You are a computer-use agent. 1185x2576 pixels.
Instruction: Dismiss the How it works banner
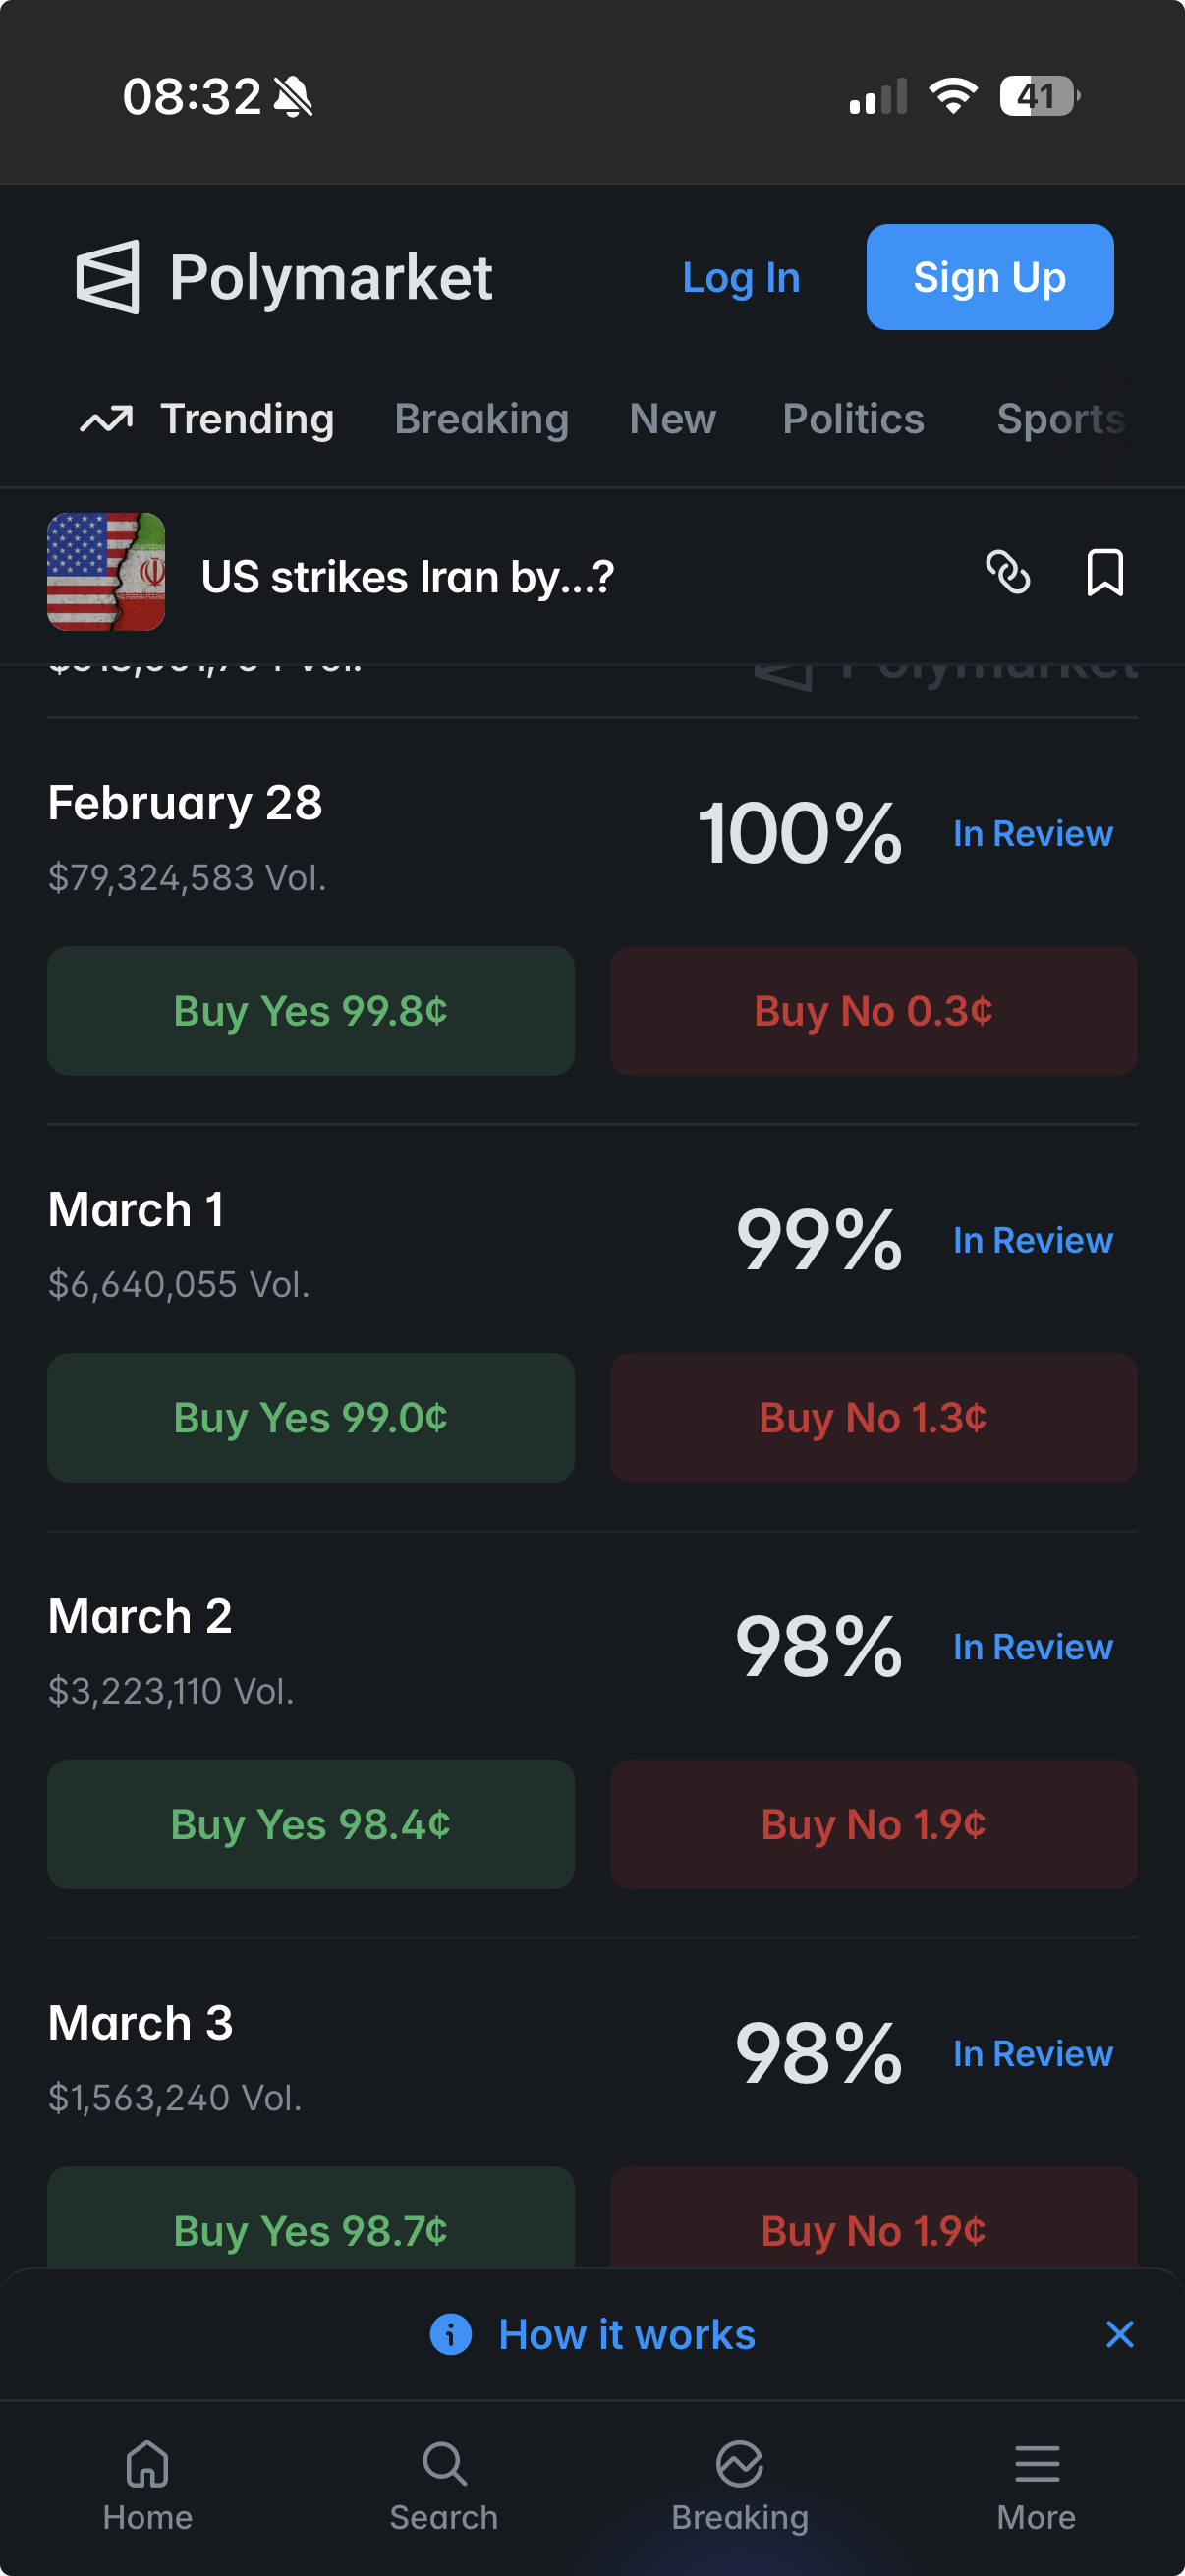click(1119, 2335)
